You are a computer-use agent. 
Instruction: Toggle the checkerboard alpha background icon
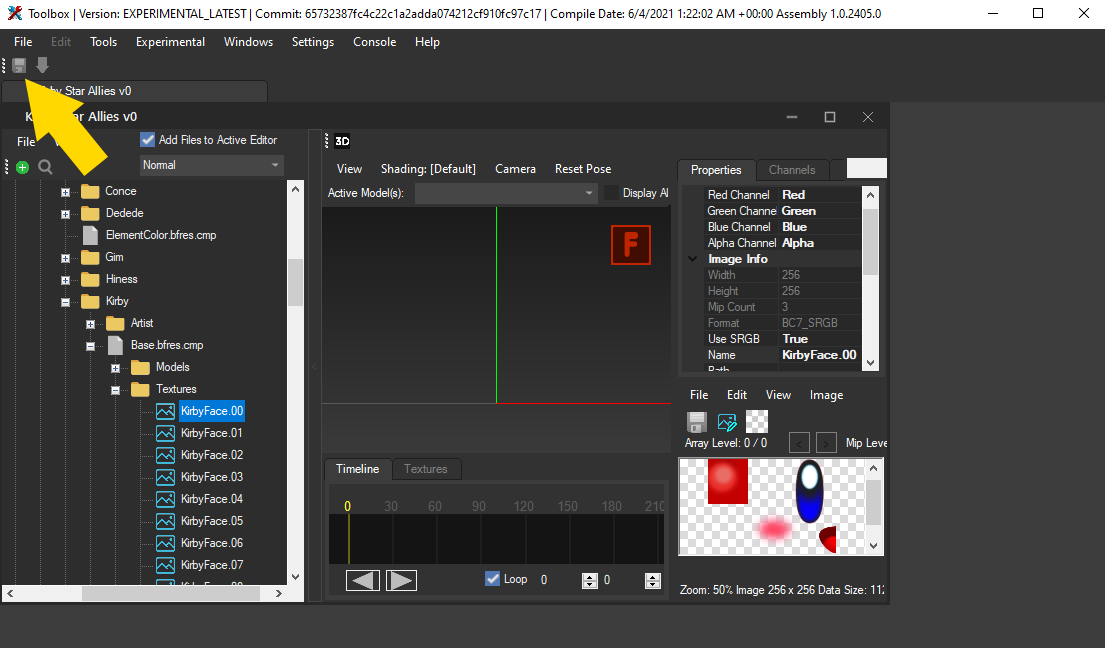(755, 423)
